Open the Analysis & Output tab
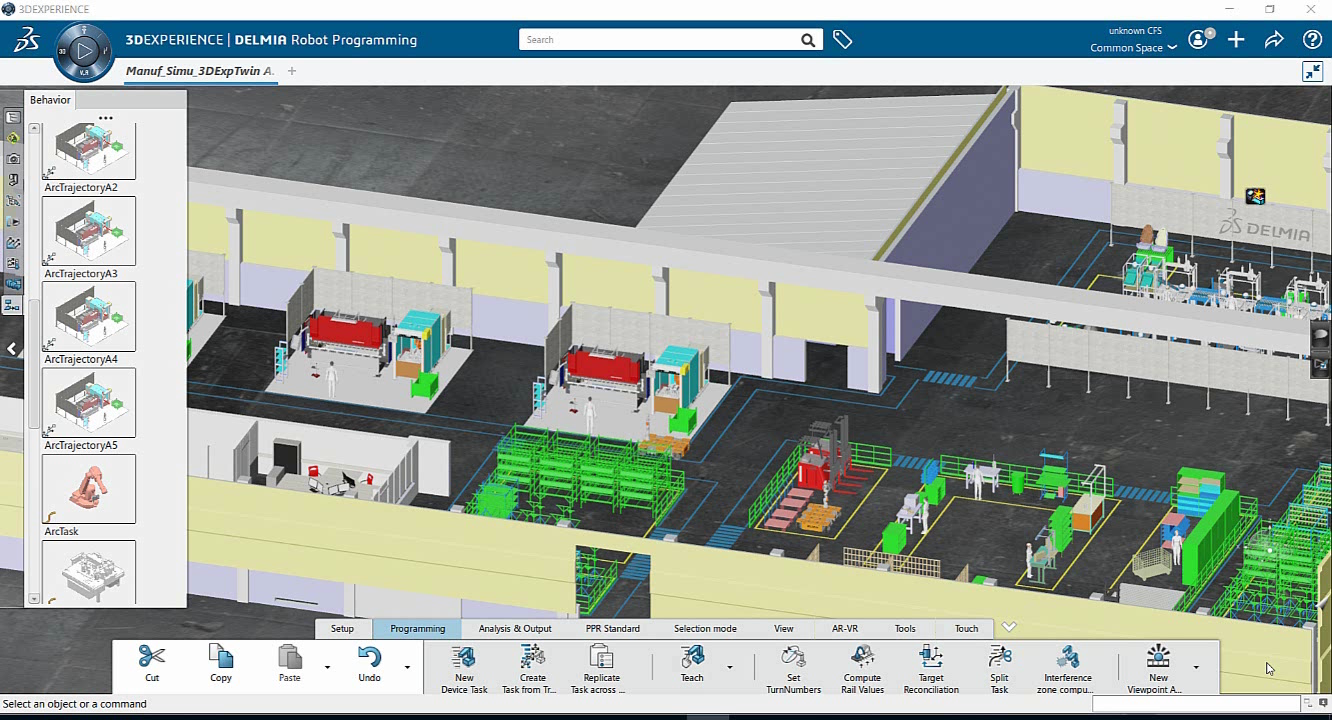The image size is (1332, 720). [515, 629]
